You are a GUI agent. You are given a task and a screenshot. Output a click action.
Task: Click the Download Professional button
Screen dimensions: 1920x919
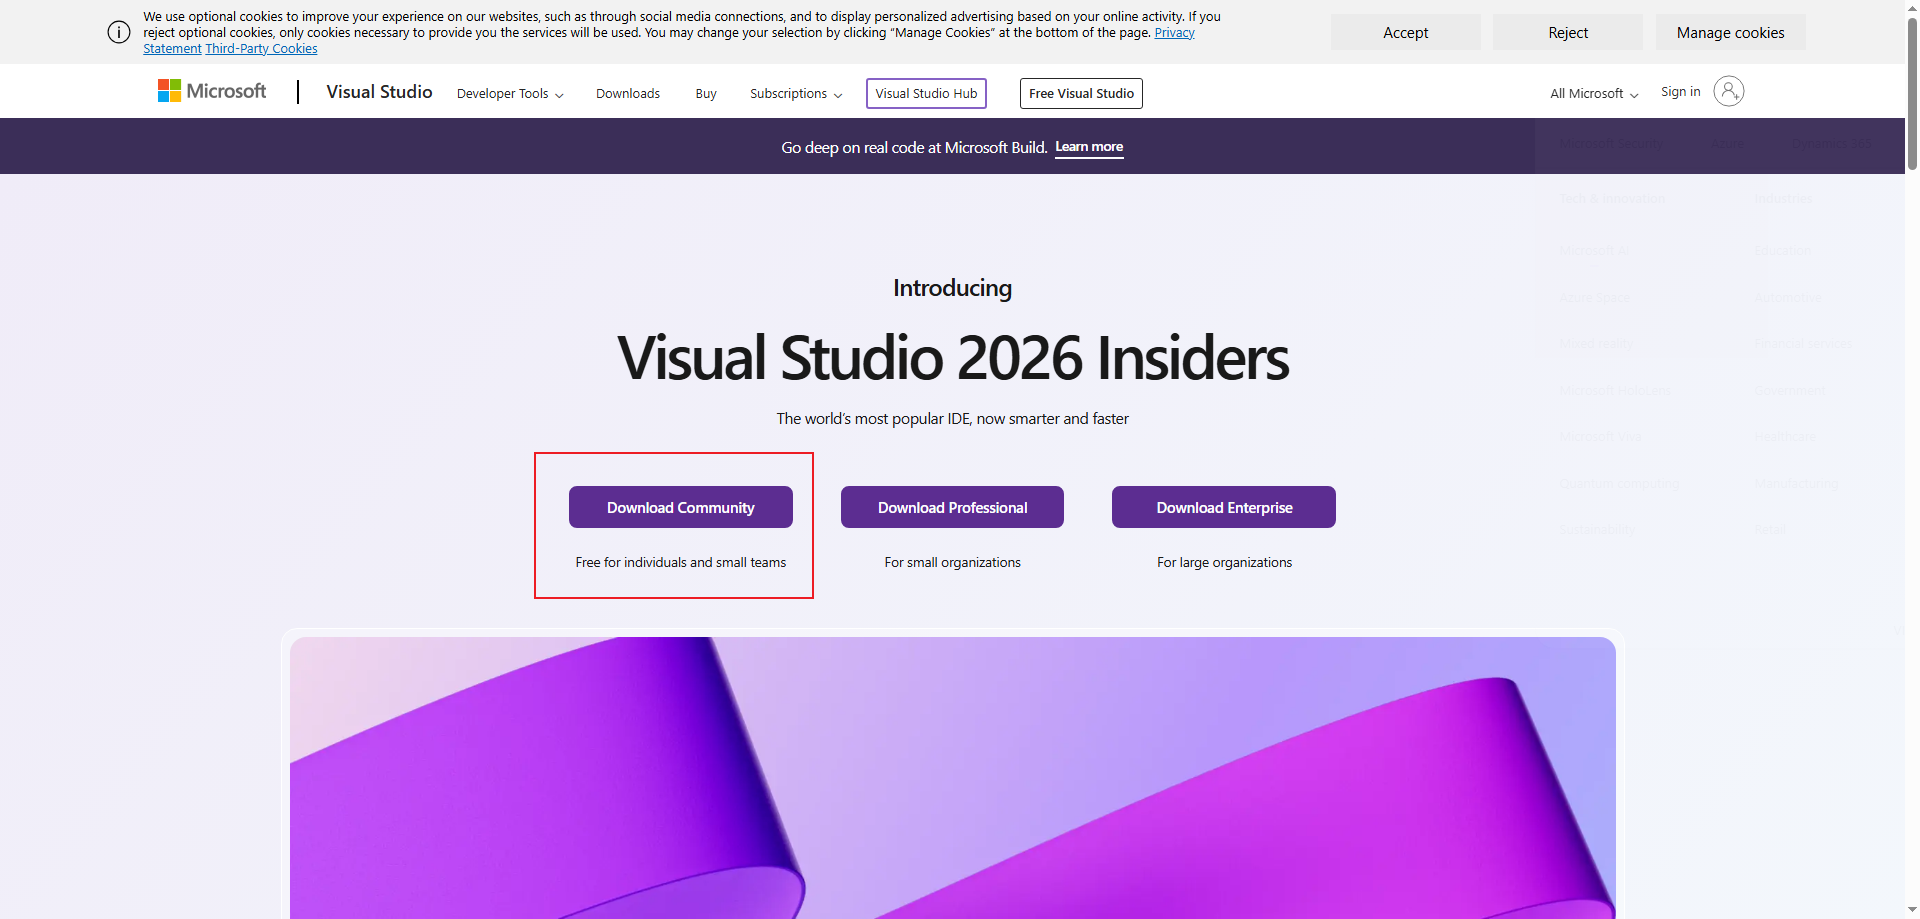pyautogui.click(x=952, y=507)
